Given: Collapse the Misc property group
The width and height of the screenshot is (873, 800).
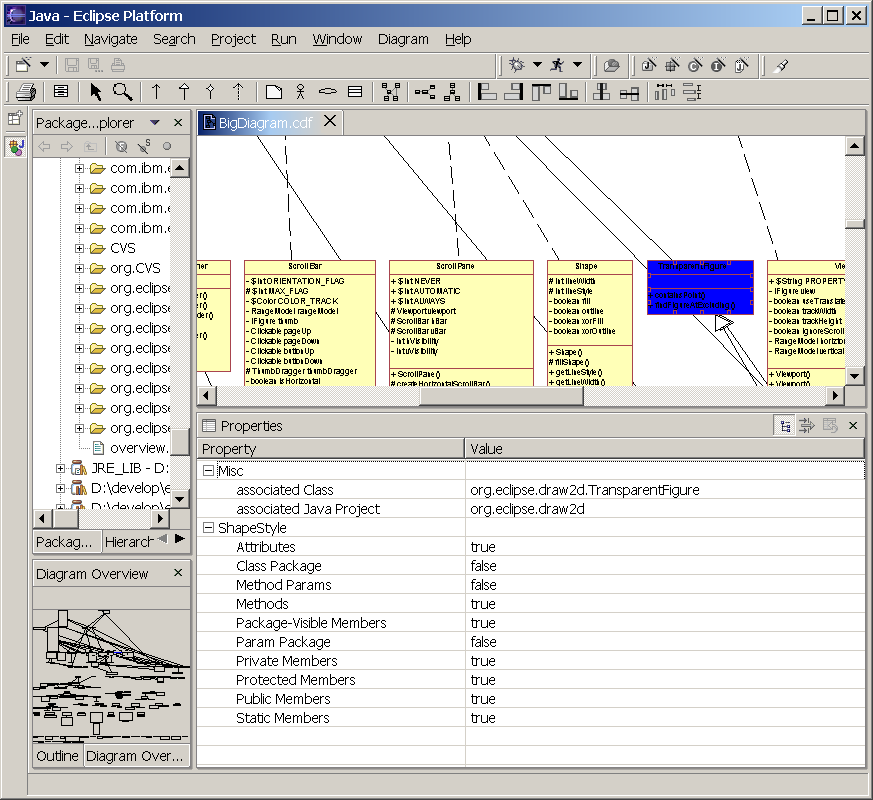Looking at the screenshot, I should (209, 471).
